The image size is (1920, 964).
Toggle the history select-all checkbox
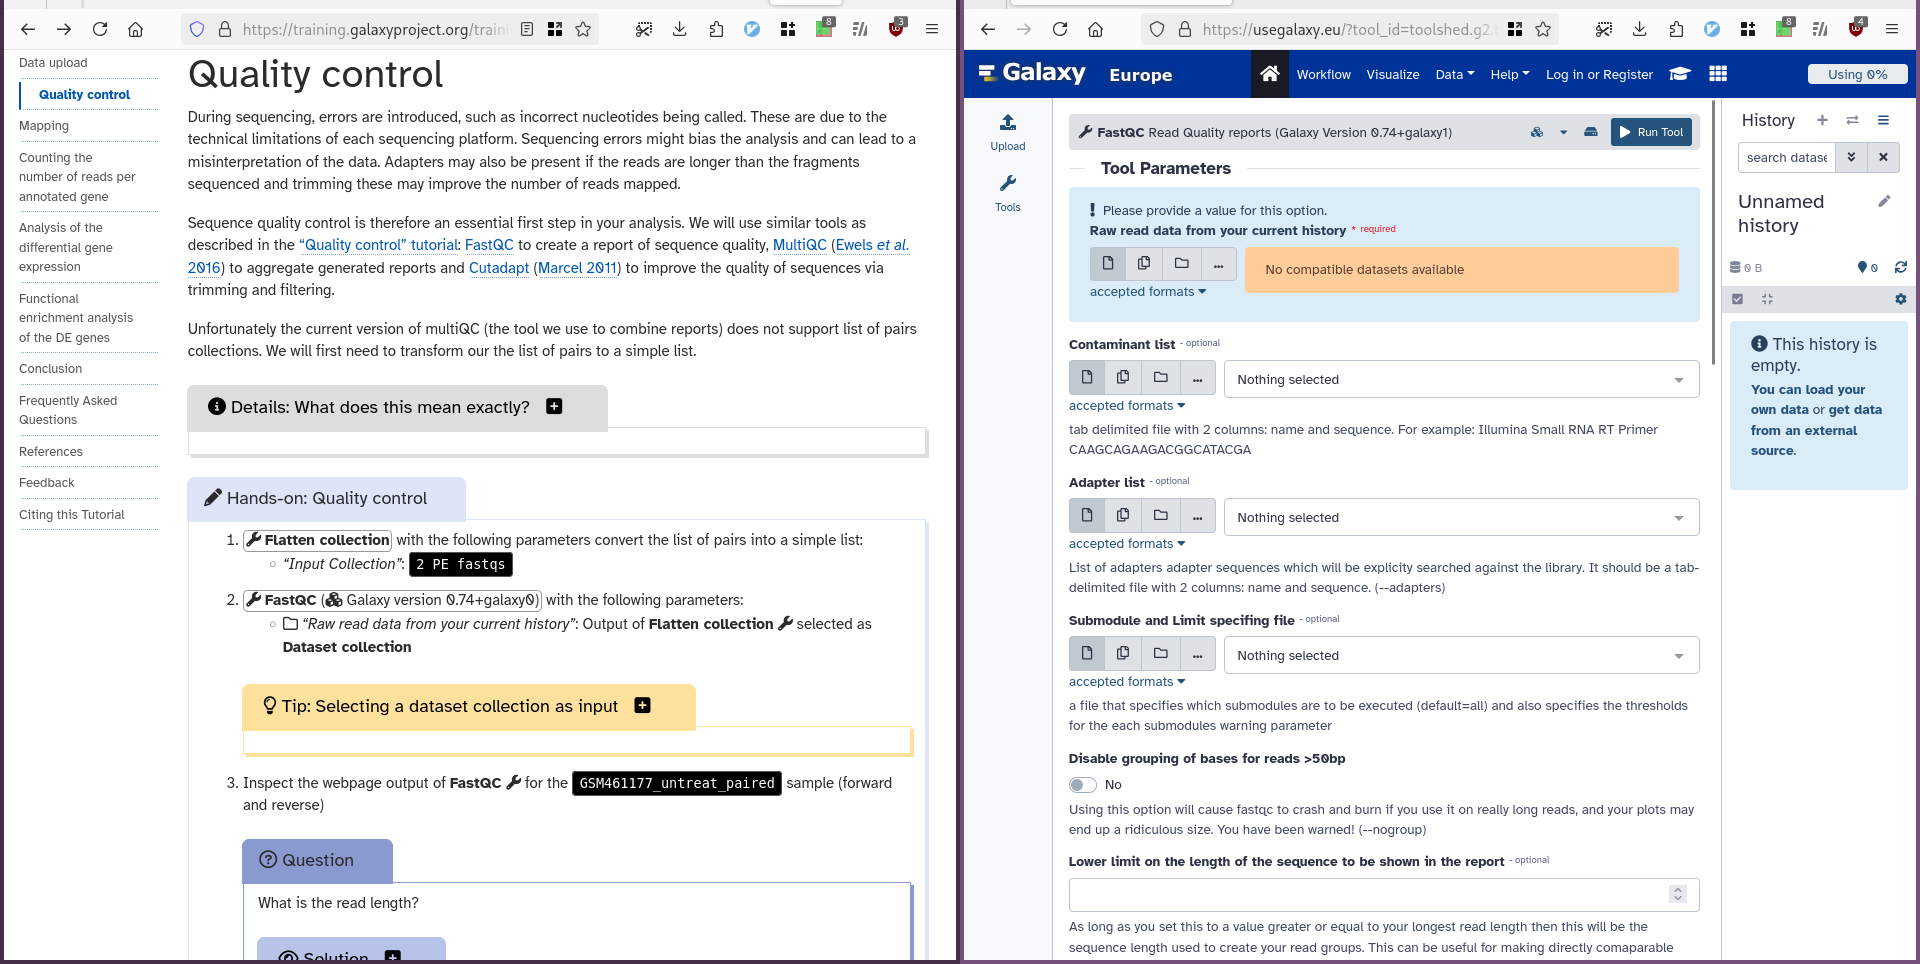coord(1738,299)
